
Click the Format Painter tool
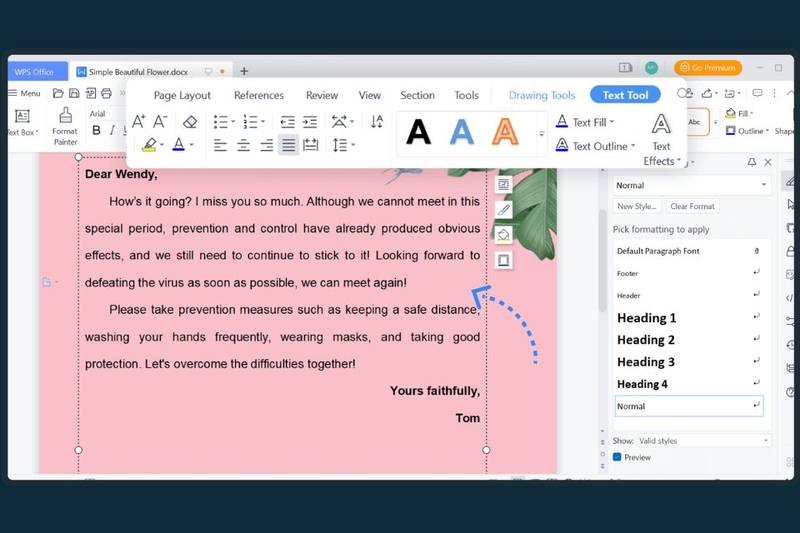(65, 126)
